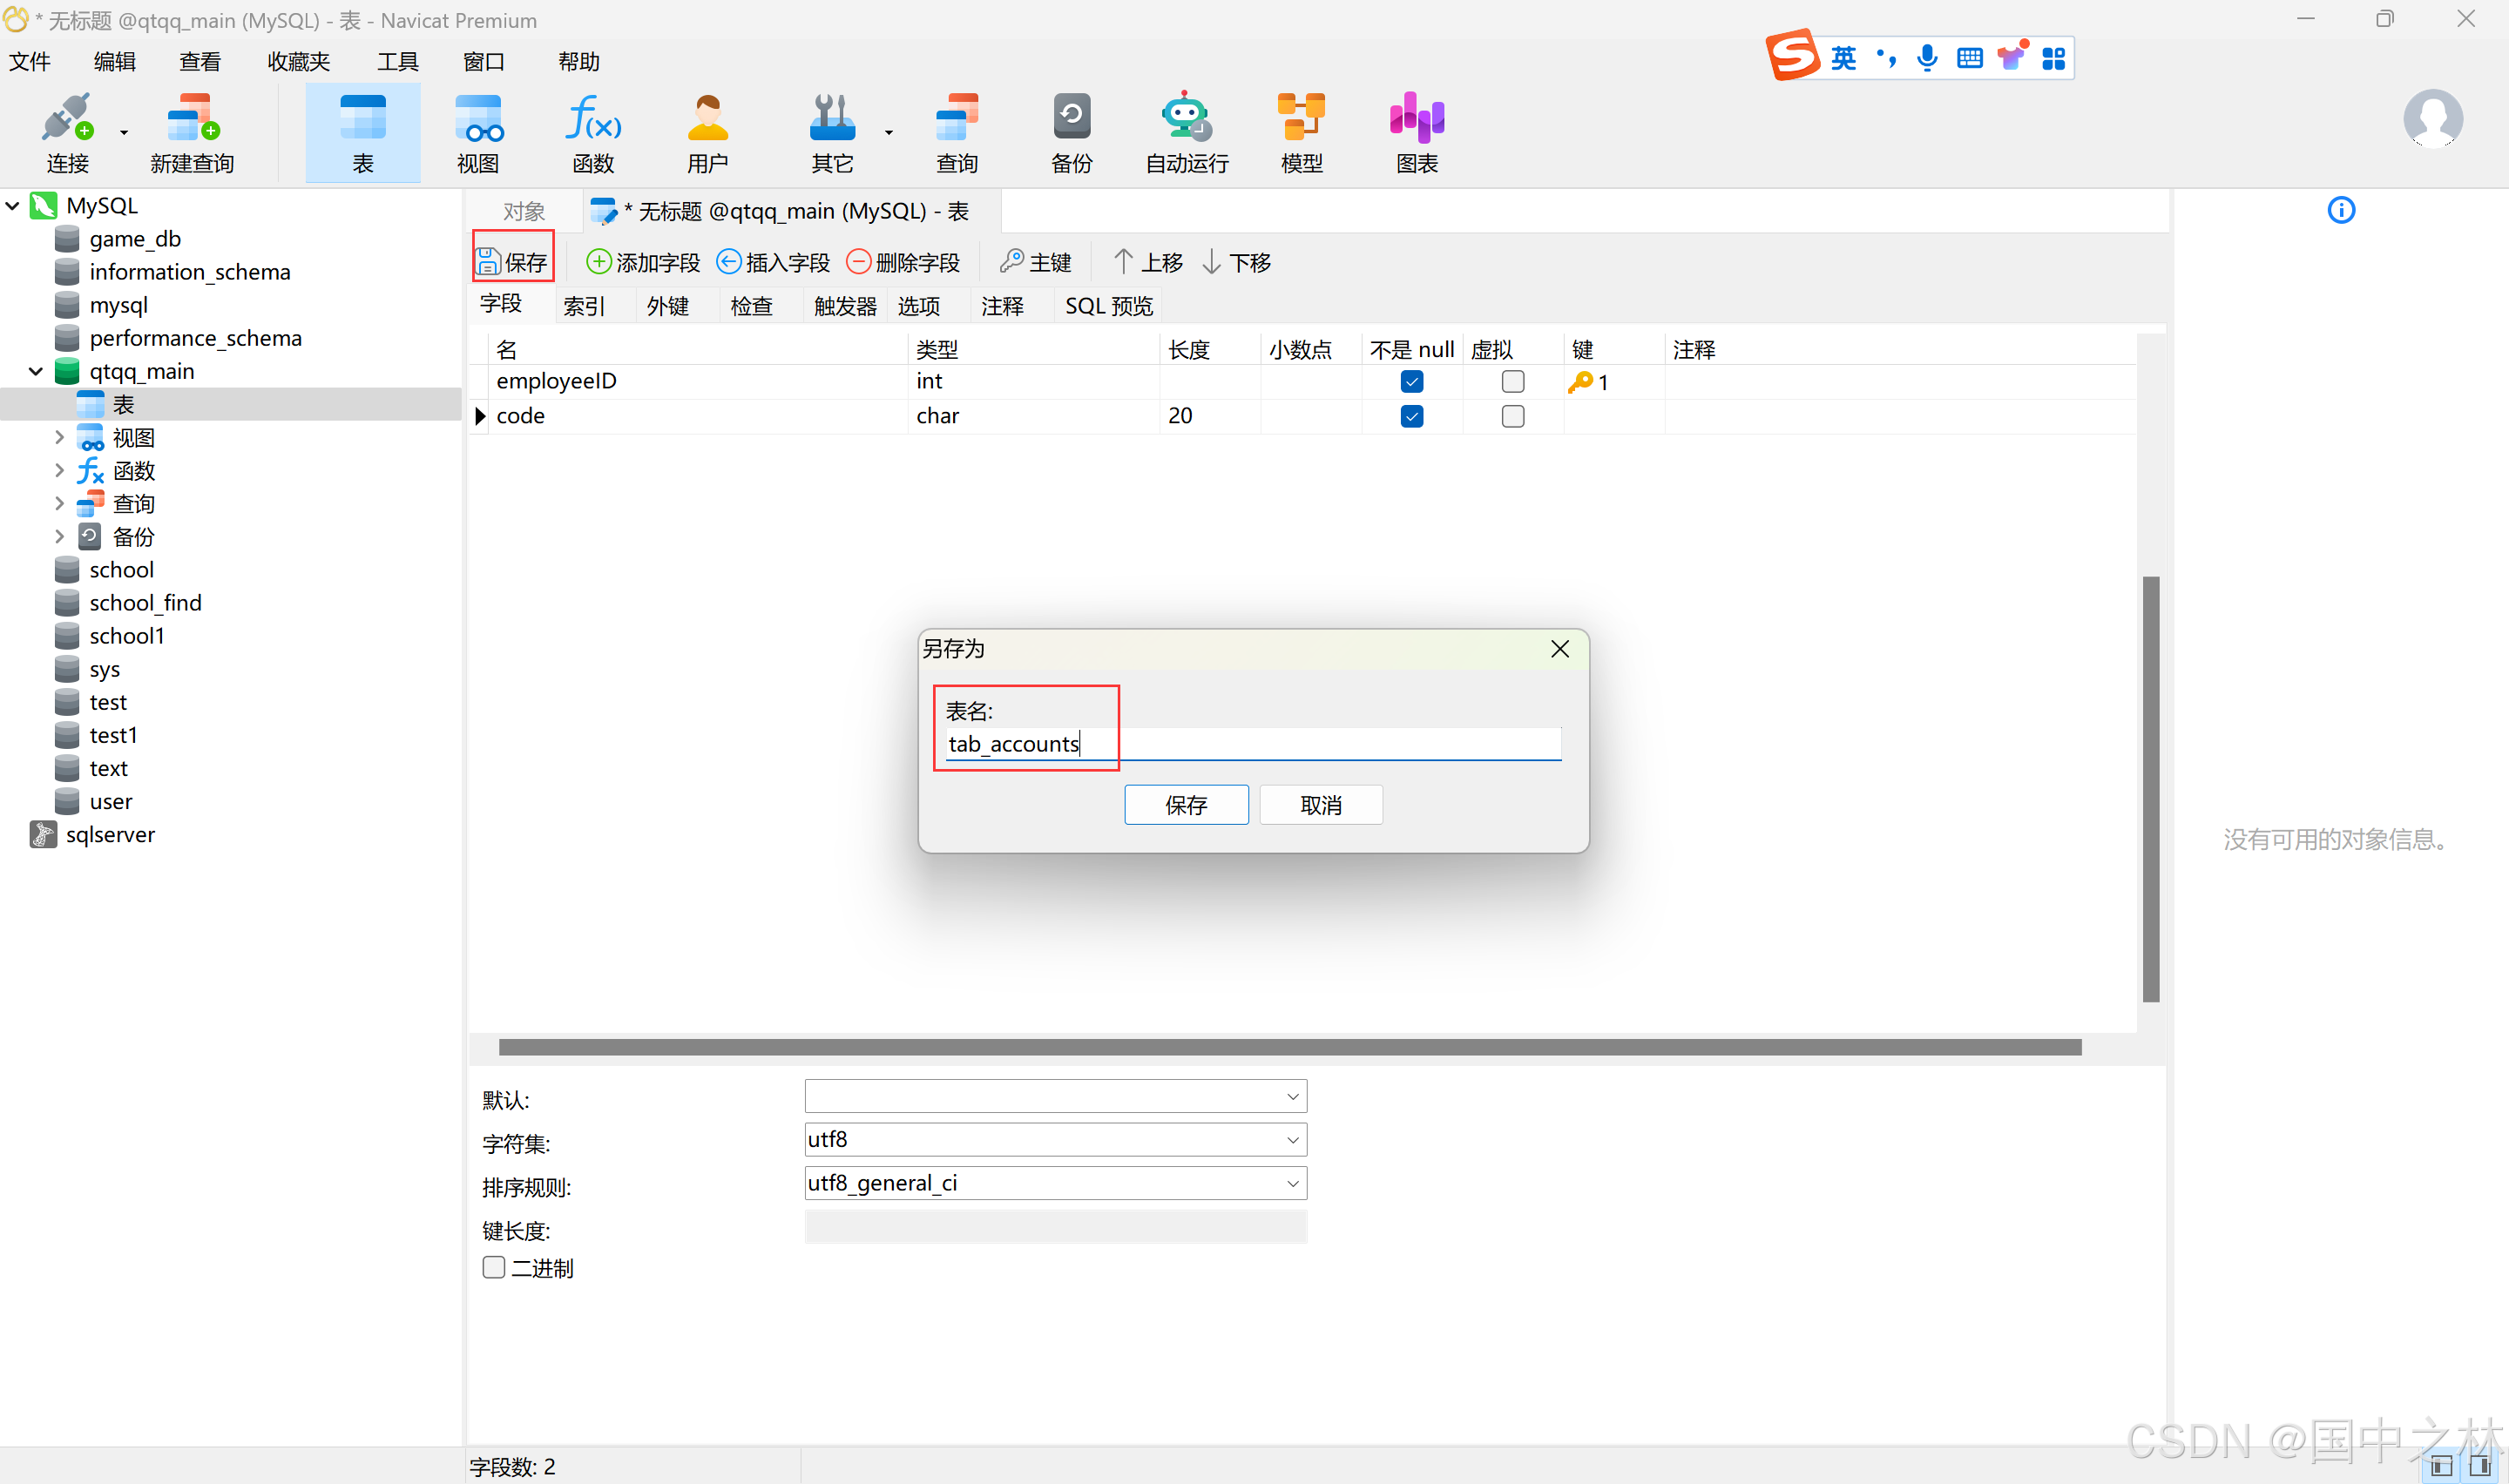The width and height of the screenshot is (2509, 1484).
Task: Open the View (视图) toolbar icon
Action: click(478, 132)
